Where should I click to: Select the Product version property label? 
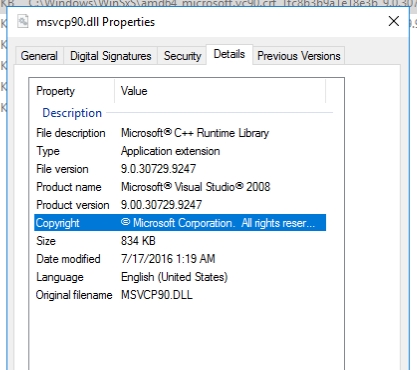coord(73,205)
